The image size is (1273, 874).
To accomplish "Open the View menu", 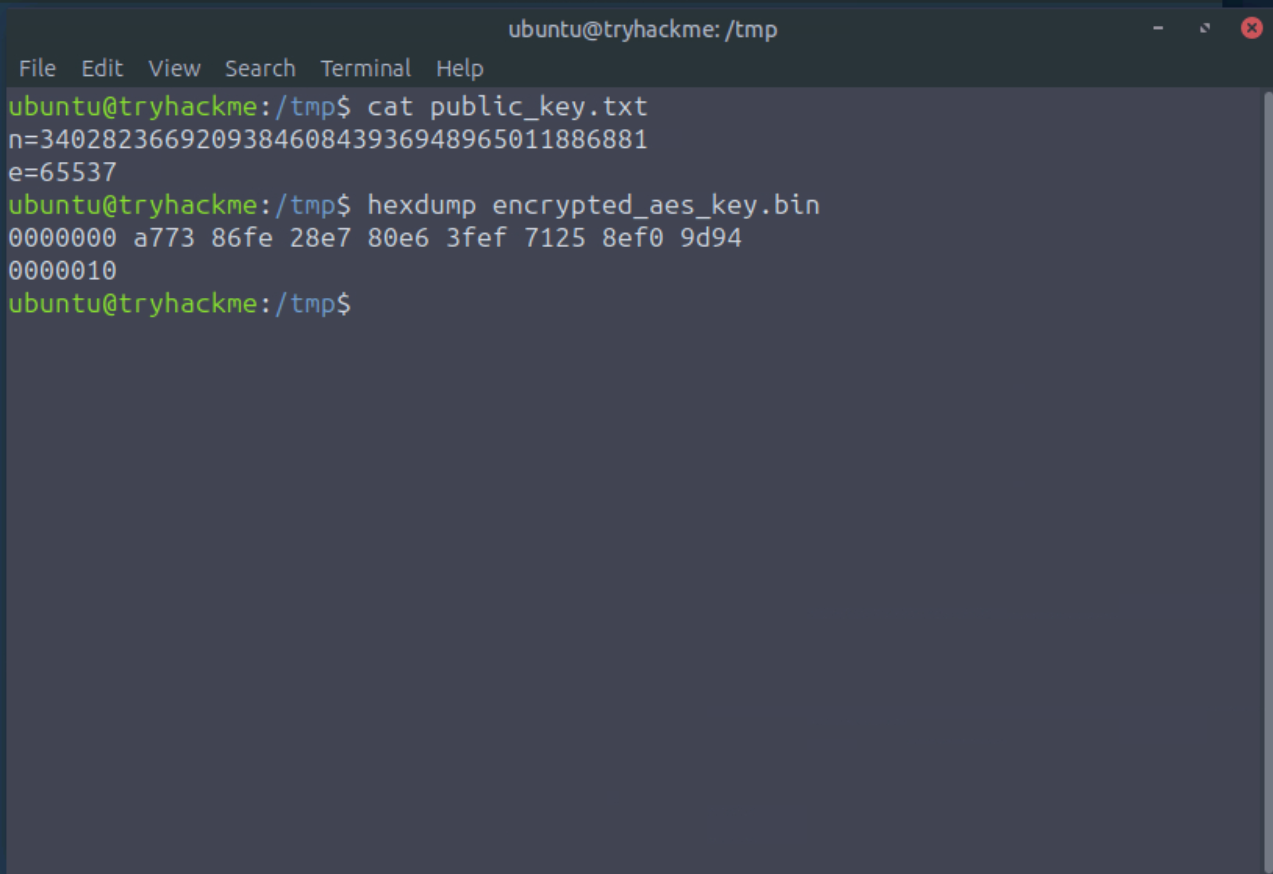I will [173, 68].
